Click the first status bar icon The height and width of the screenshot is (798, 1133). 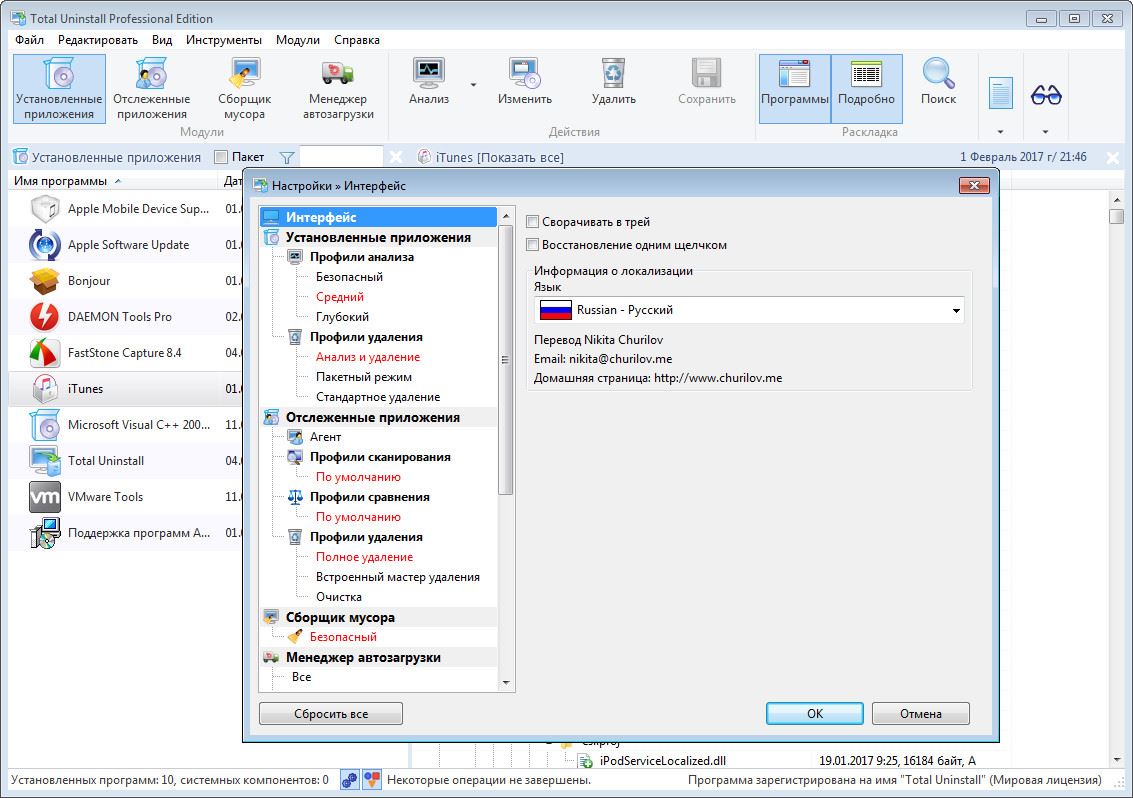click(x=350, y=780)
